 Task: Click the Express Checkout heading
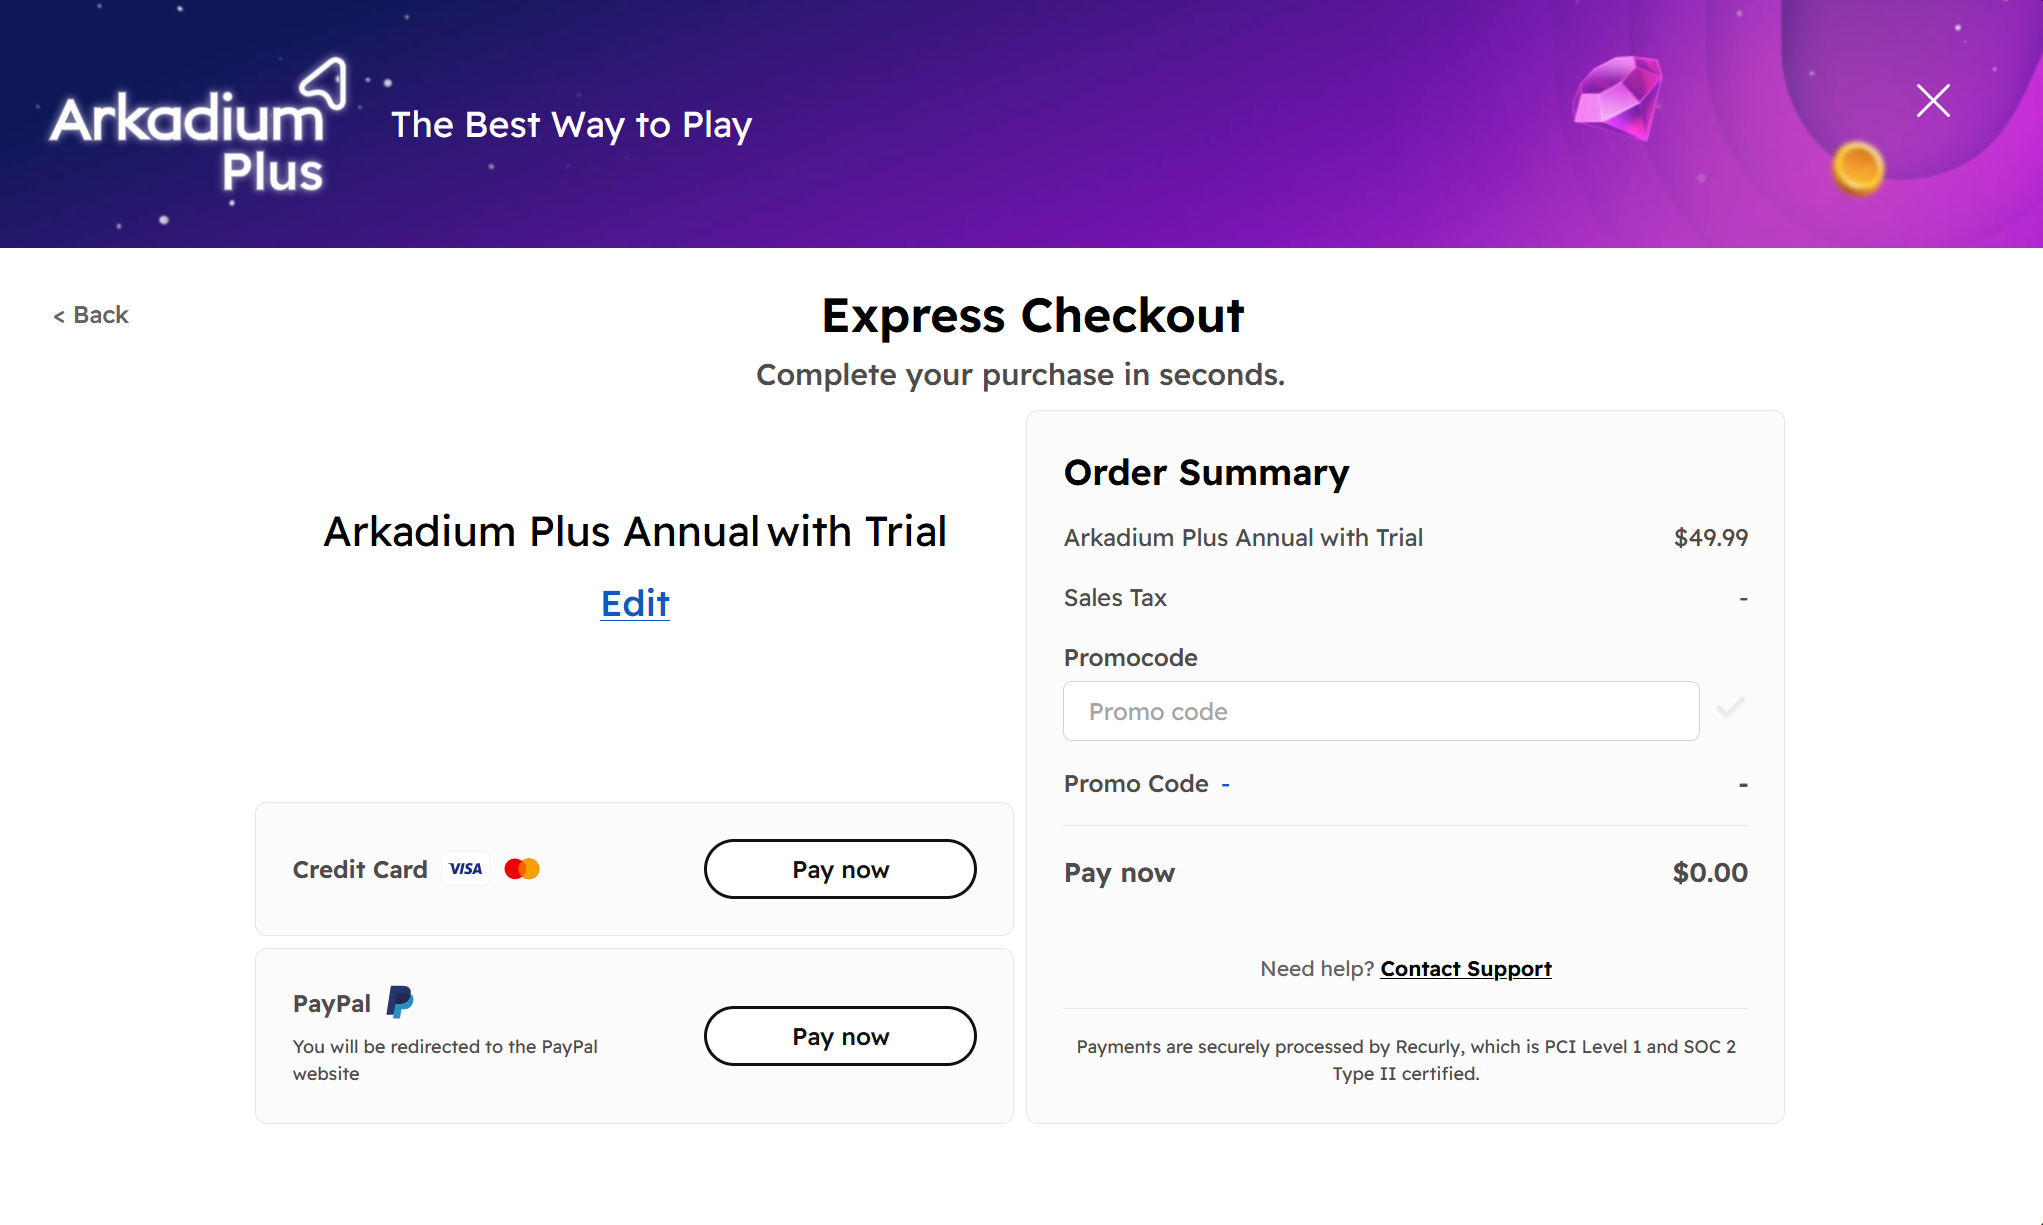click(1033, 316)
